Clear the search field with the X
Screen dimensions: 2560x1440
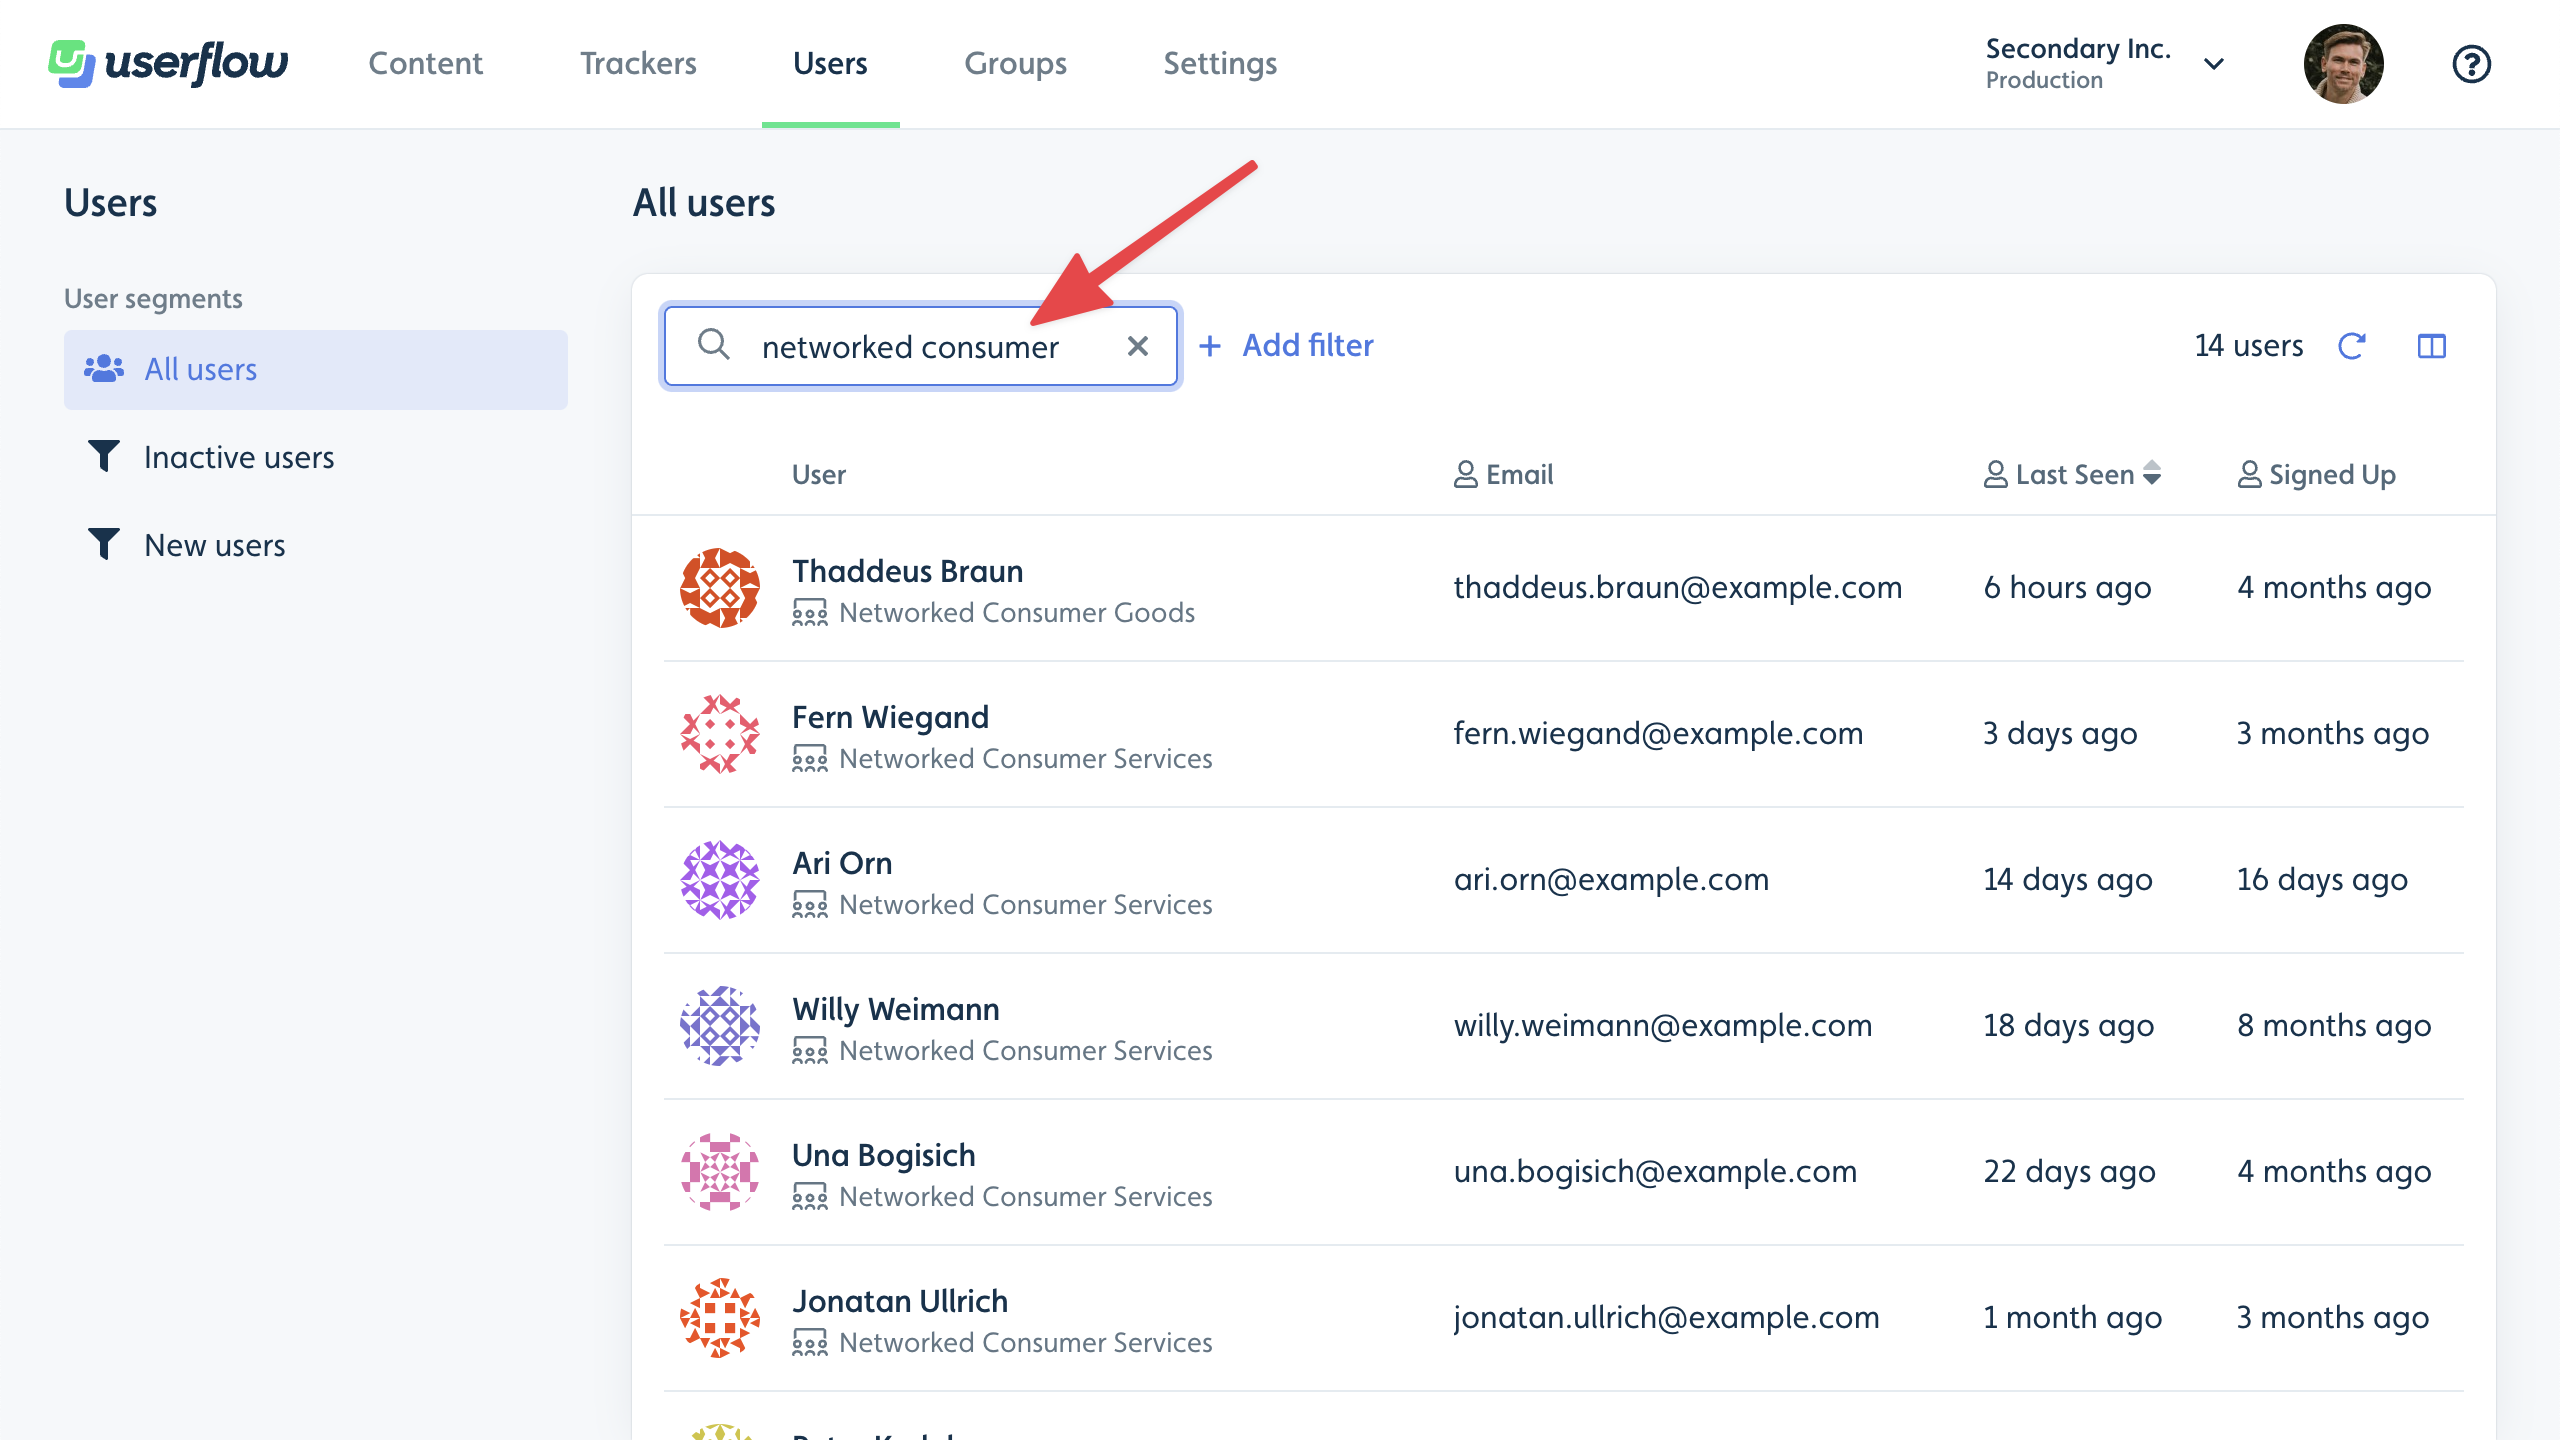click(1137, 346)
